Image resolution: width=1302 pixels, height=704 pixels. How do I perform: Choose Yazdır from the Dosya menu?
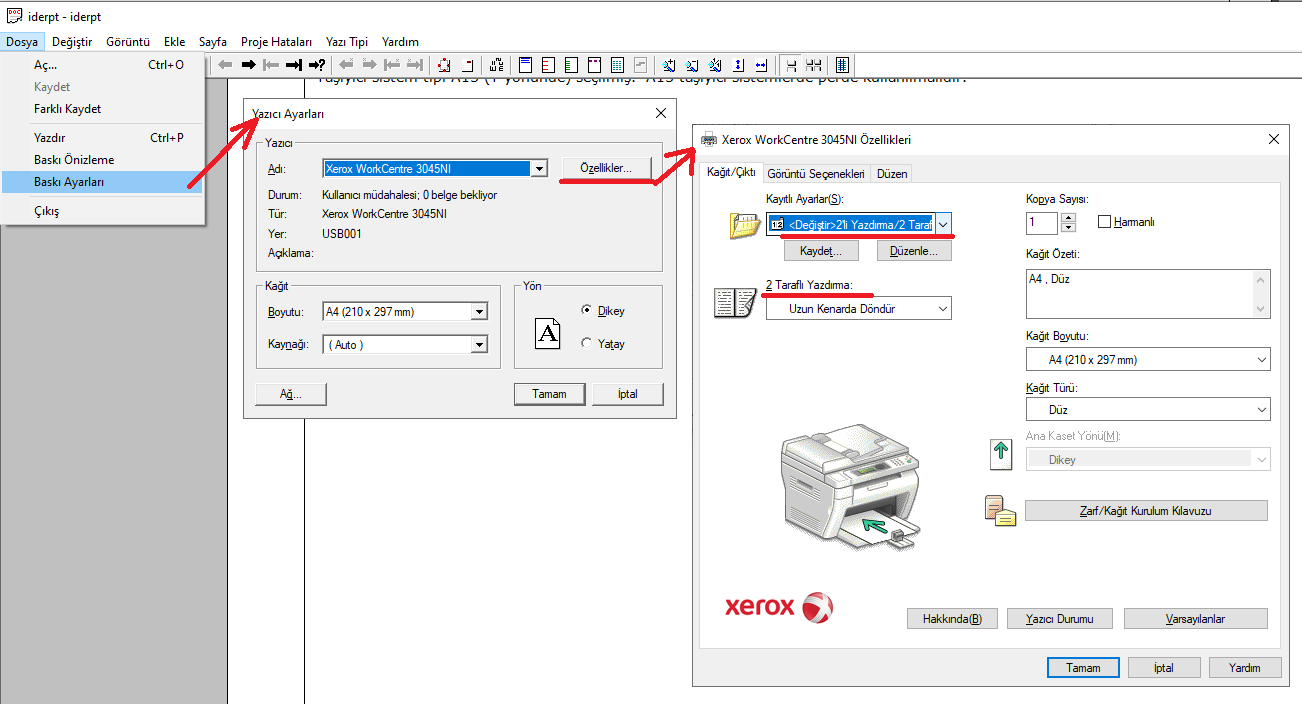pos(50,138)
